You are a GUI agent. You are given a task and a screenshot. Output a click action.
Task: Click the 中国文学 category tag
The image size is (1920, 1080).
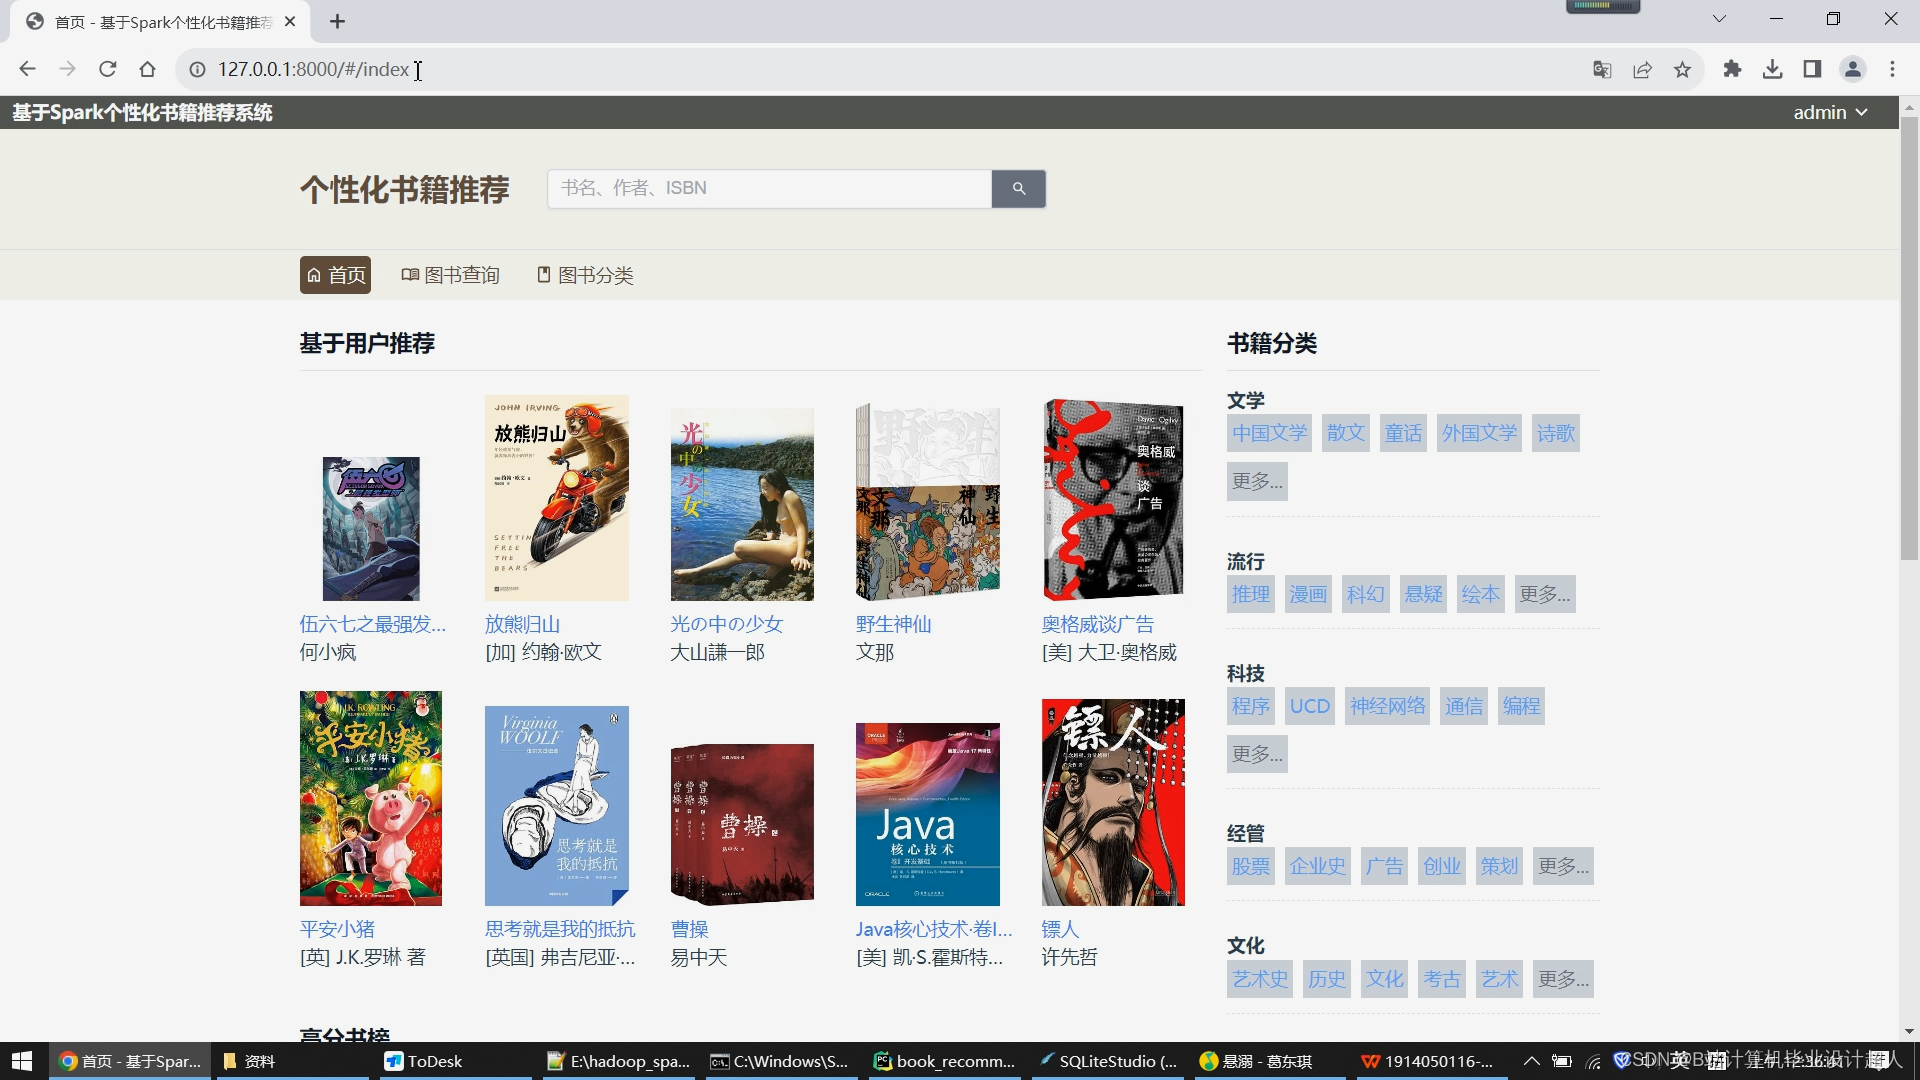(1269, 433)
